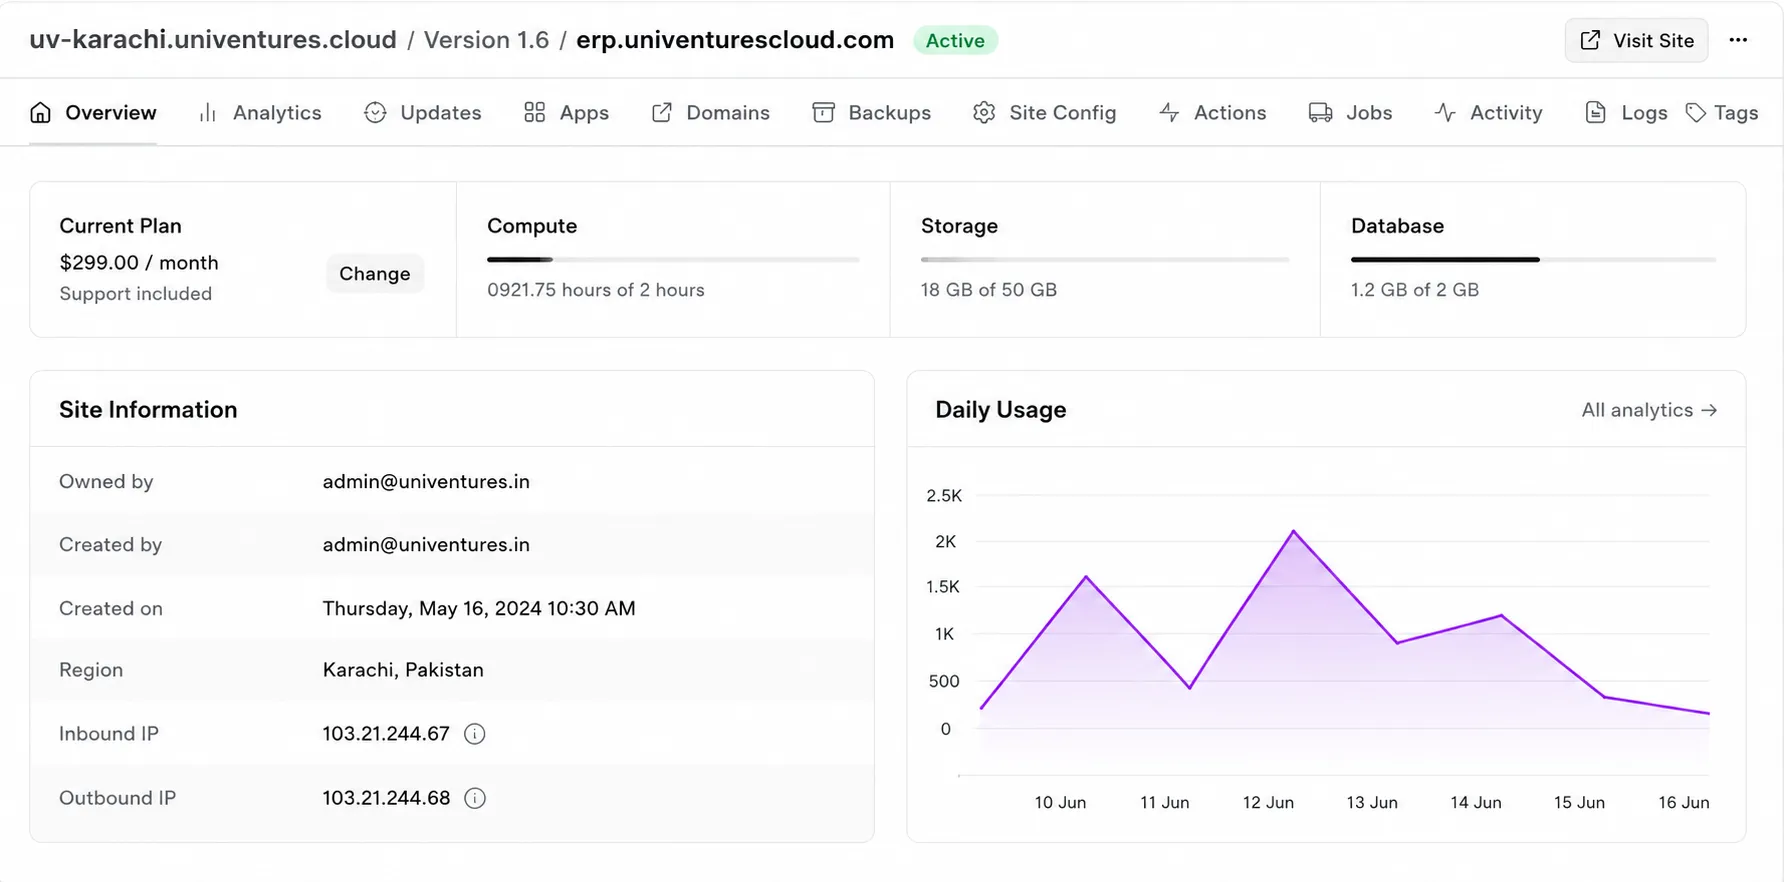Click the Inbound IP info icon
The height and width of the screenshot is (882, 1784).
tap(475, 734)
